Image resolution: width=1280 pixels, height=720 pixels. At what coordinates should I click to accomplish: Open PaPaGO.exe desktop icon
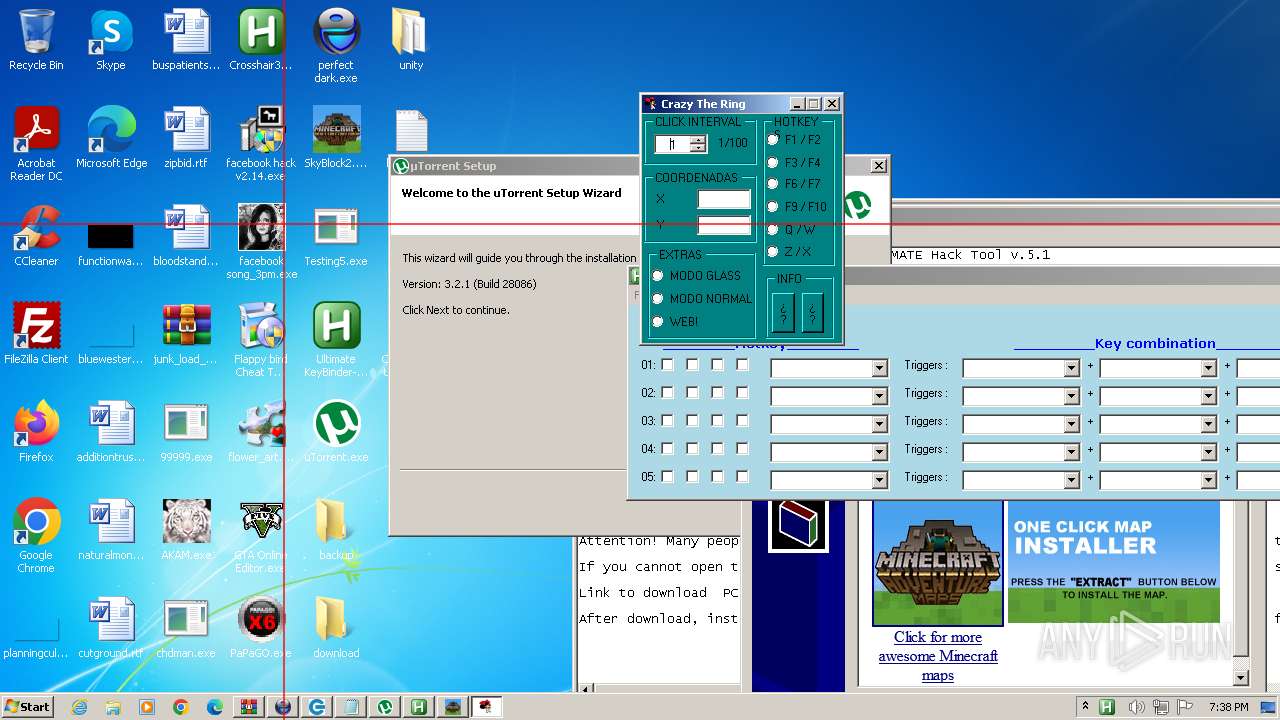pyautogui.click(x=261, y=629)
